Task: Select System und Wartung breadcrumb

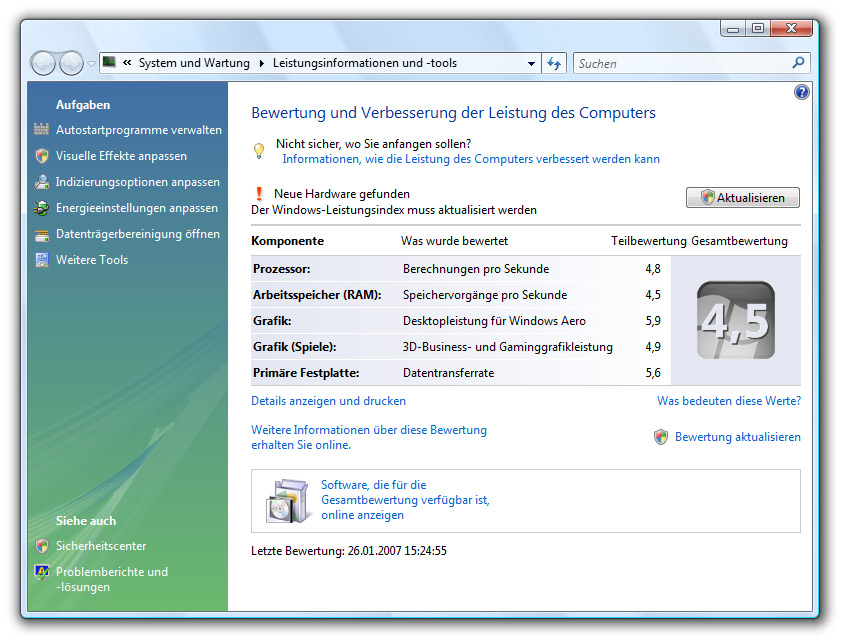Action: click(x=194, y=63)
